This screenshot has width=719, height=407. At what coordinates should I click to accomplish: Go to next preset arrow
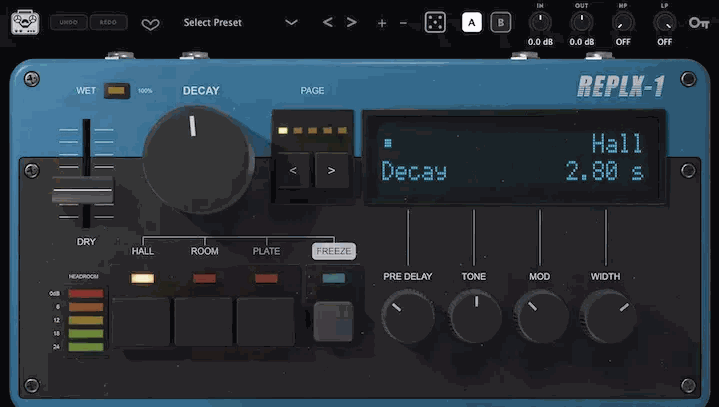[x=352, y=22]
